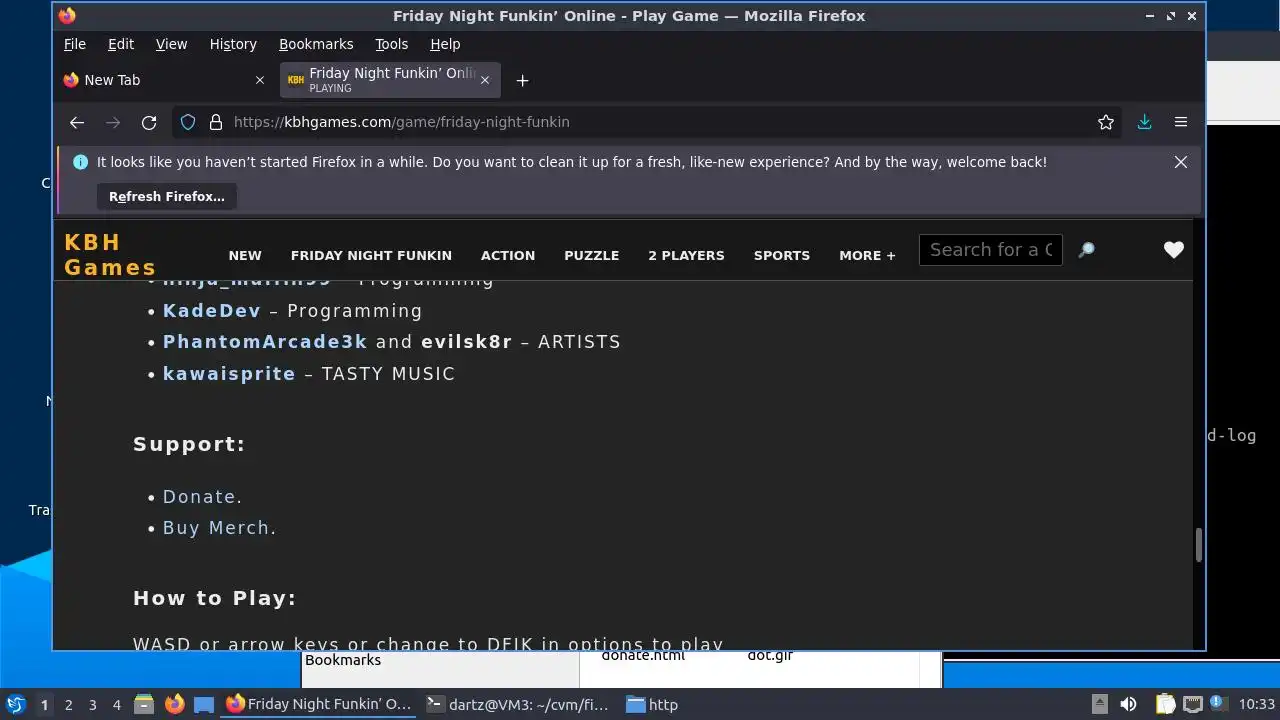The width and height of the screenshot is (1280, 720).
Task: Open the 2 PLAYERS category
Action: (x=686, y=256)
